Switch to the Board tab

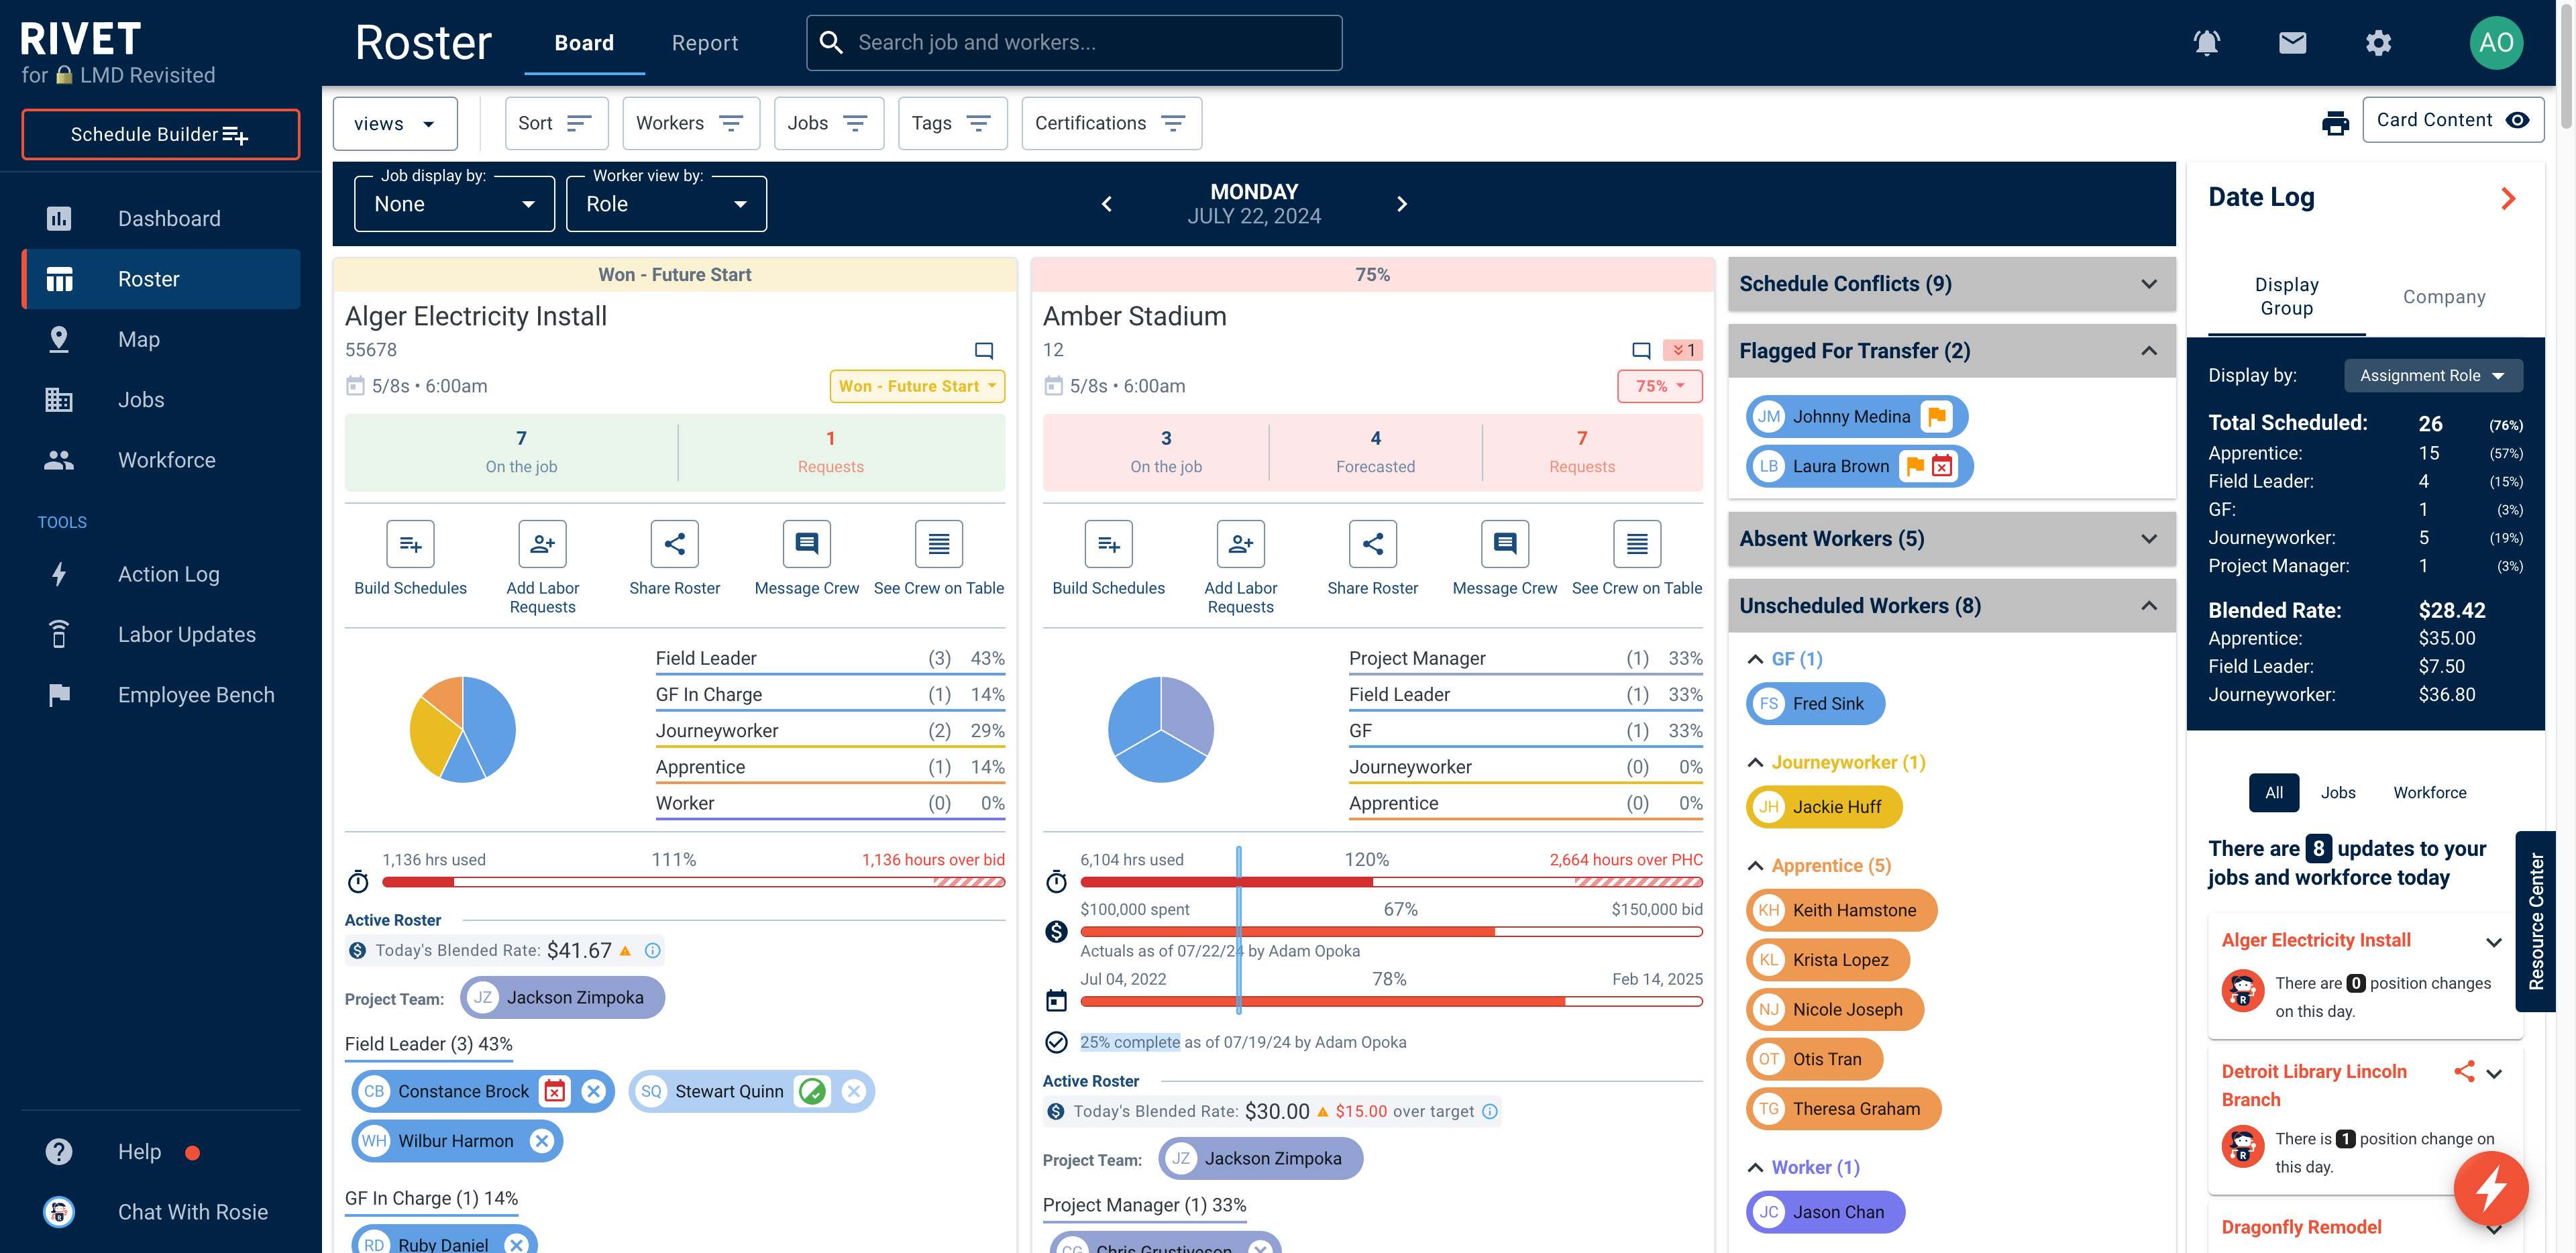coord(584,43)
